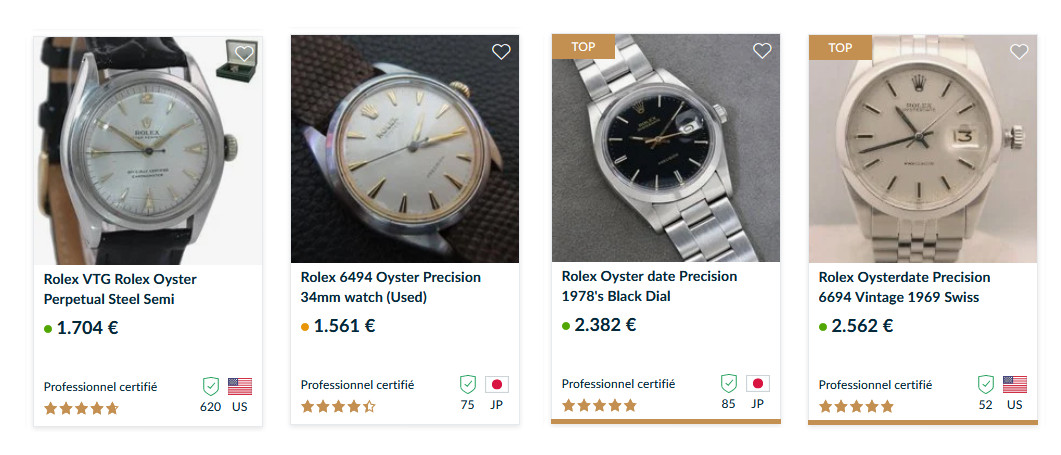Click certified shield icon on 2.382 € listing

coord(728,383)
